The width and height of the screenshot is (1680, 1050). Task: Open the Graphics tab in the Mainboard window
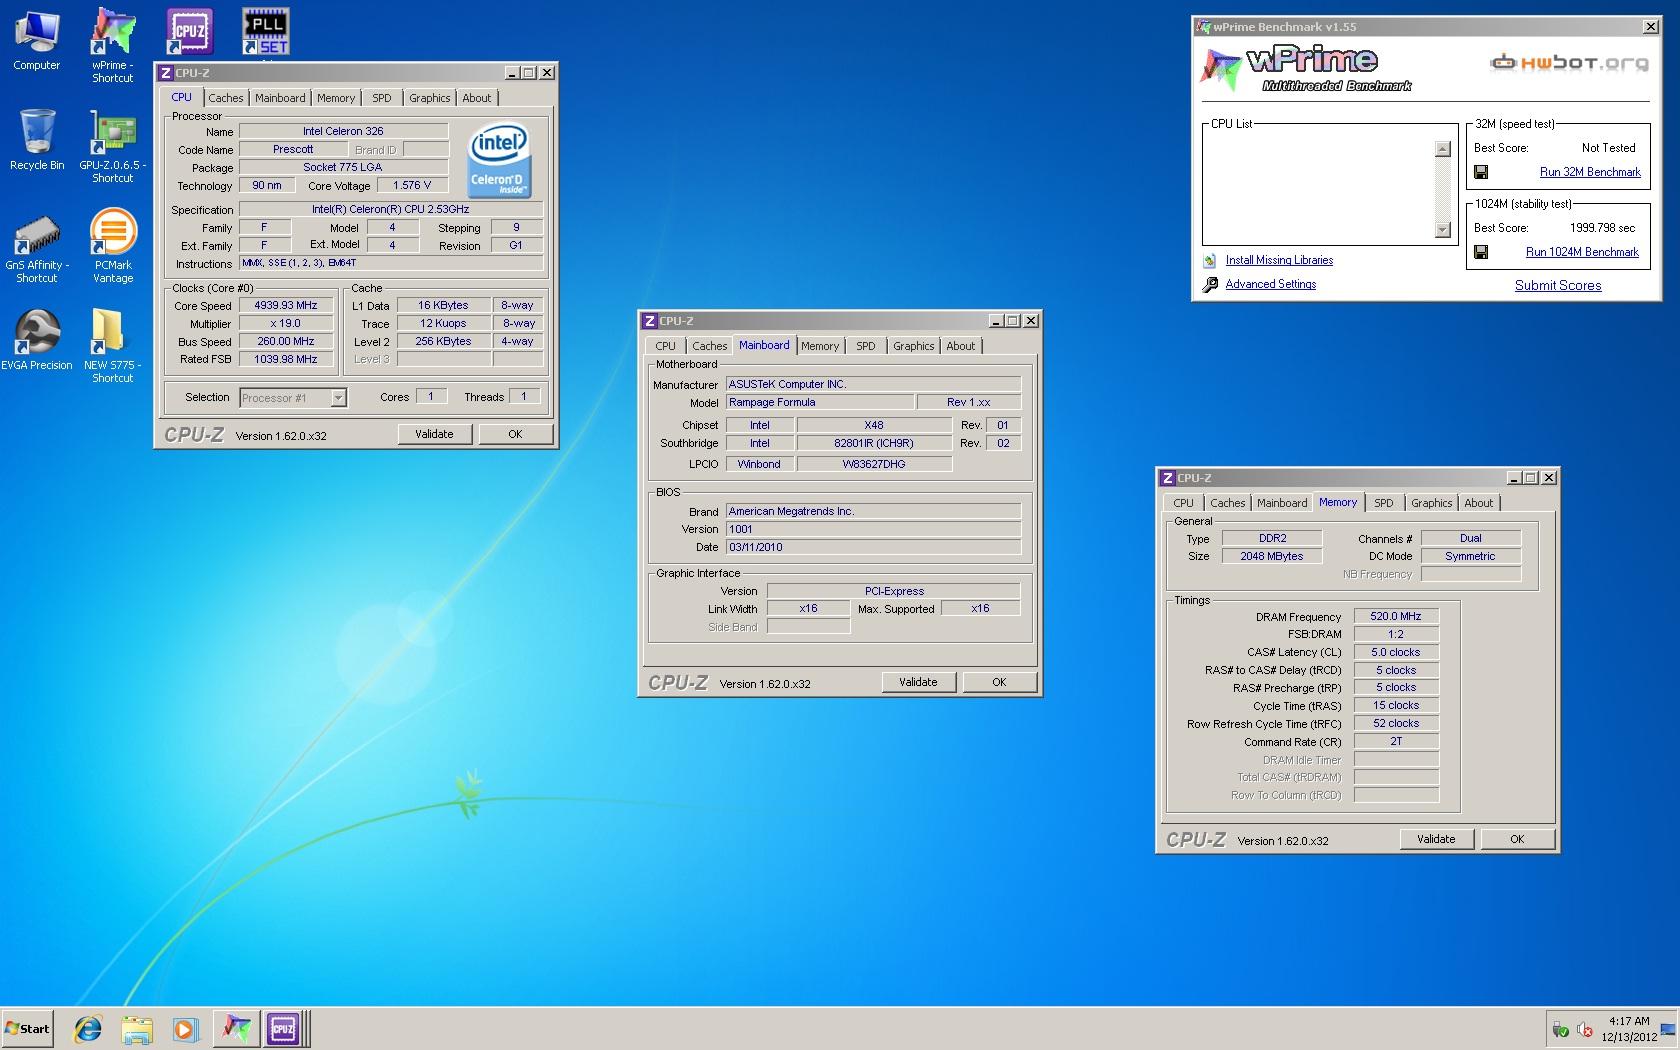[914, 346]
